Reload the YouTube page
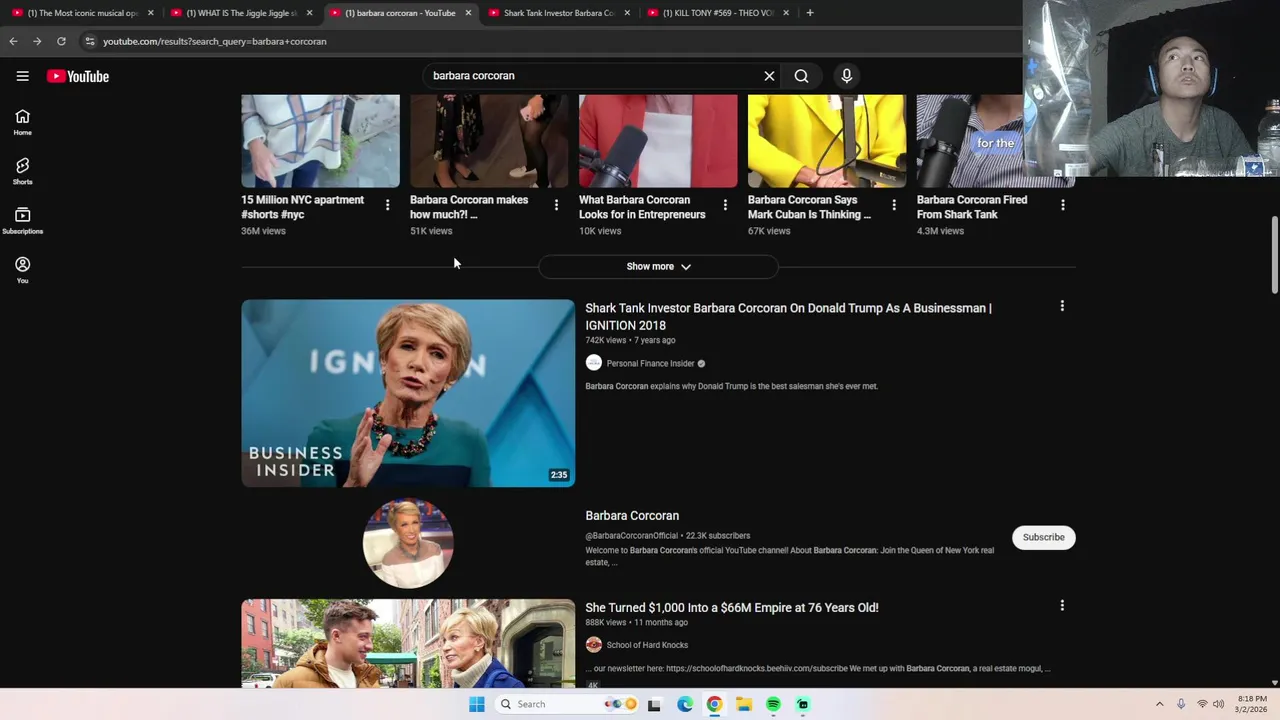 click(61, 41)
